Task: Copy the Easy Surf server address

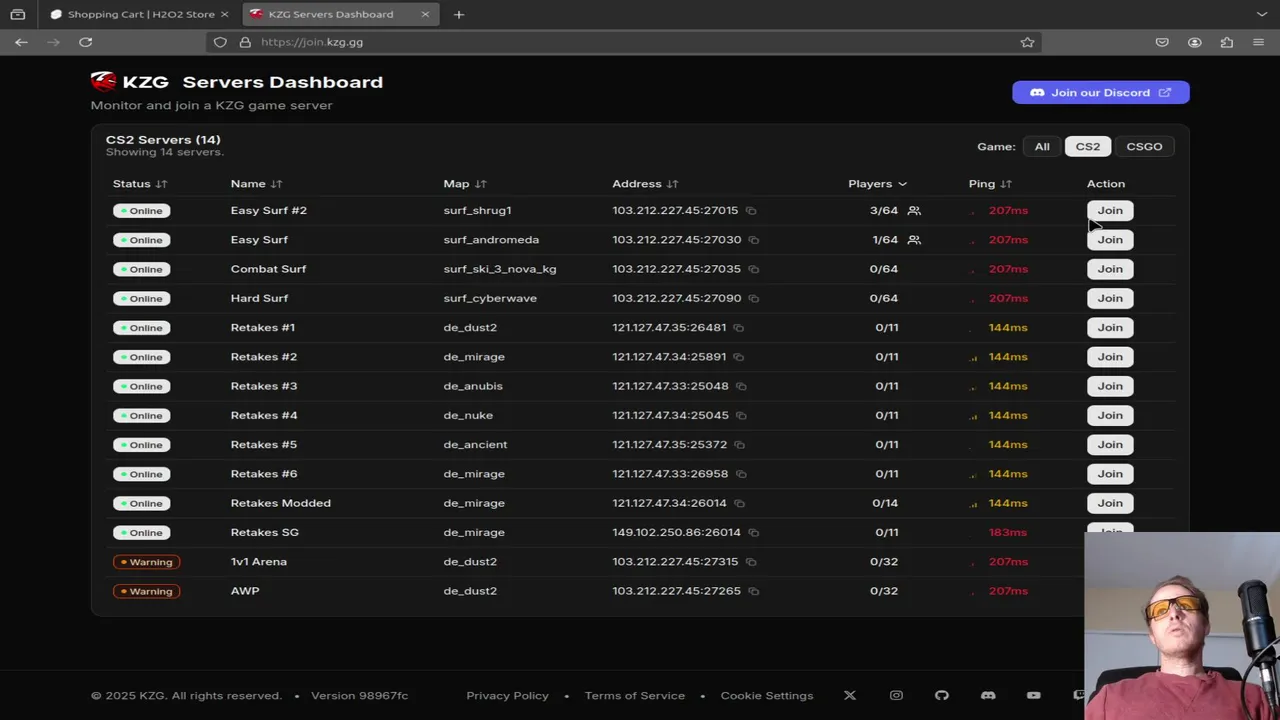Action: (754, 240)
